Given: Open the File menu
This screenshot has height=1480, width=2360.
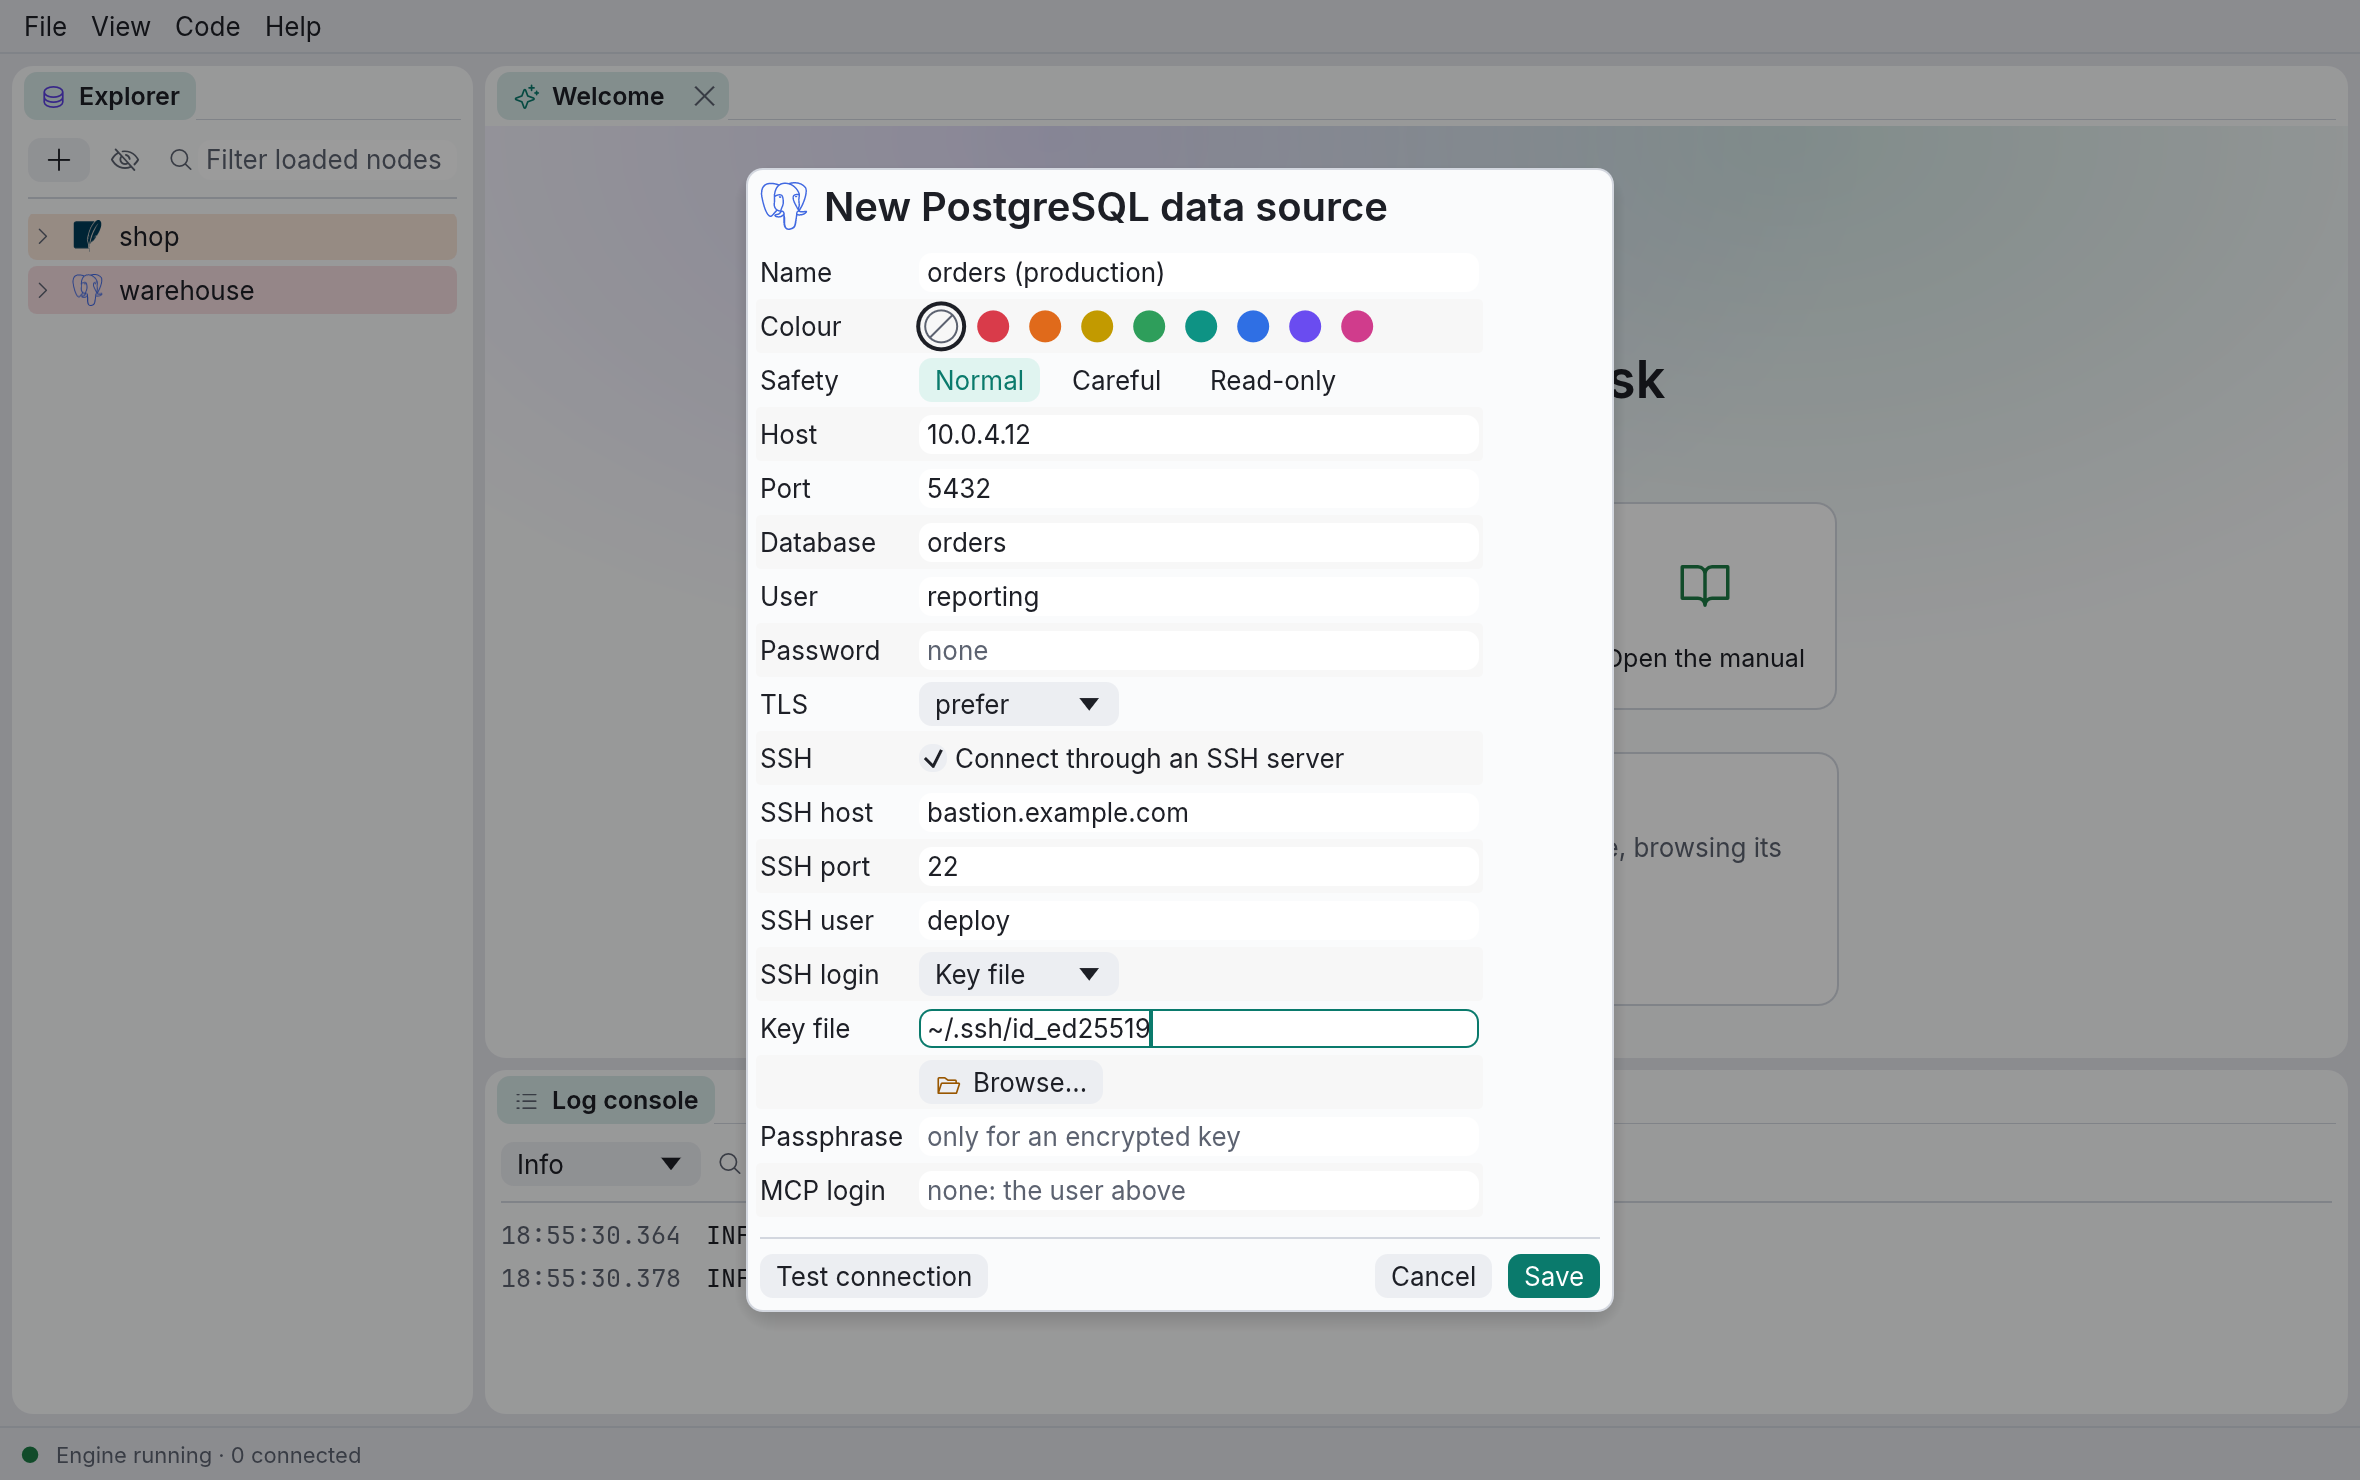Looking at the screenshot, I should click(45, 27).
